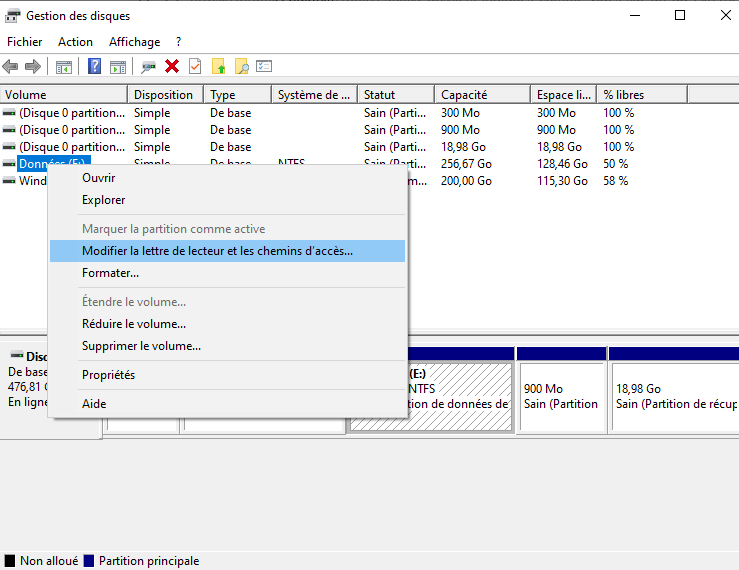Choose Explorer in the context menu

pyautogui.click(x=227, y=200)
